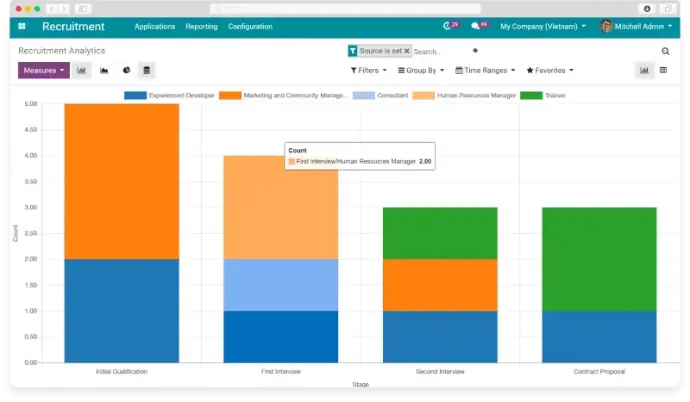
Task: Open activities clock notifications icon
Action: coord(449,26)
